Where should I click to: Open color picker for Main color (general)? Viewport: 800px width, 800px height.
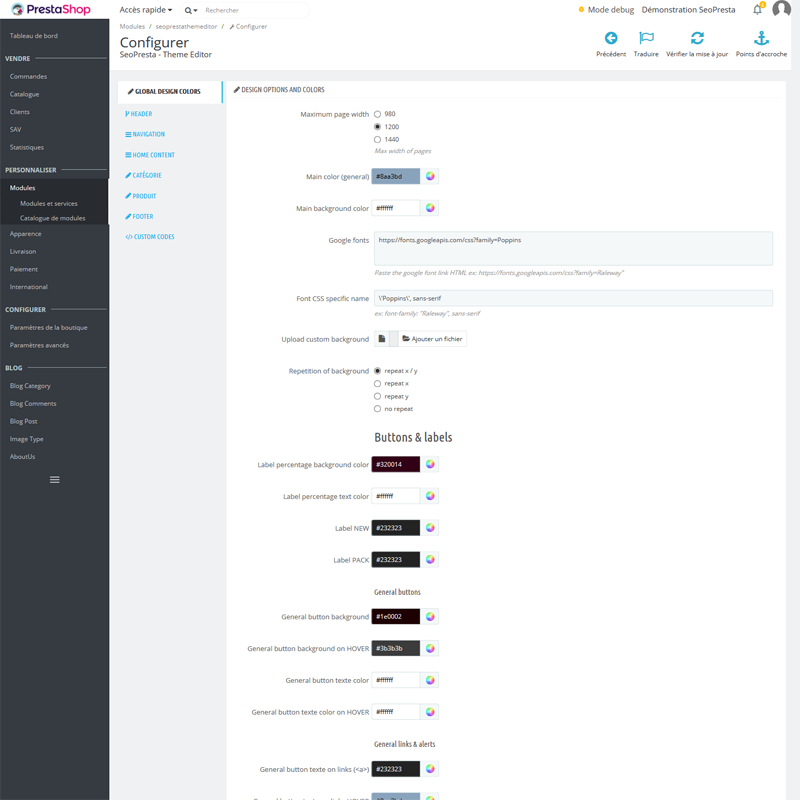coord(430,176)
